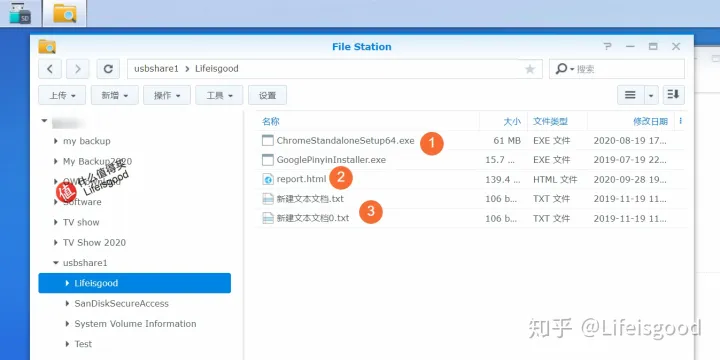Image resolution: width=720 pixels, height=360 pixels.
Task: Open the 操作 action dropdown menu
Action: tap(167, 95)
